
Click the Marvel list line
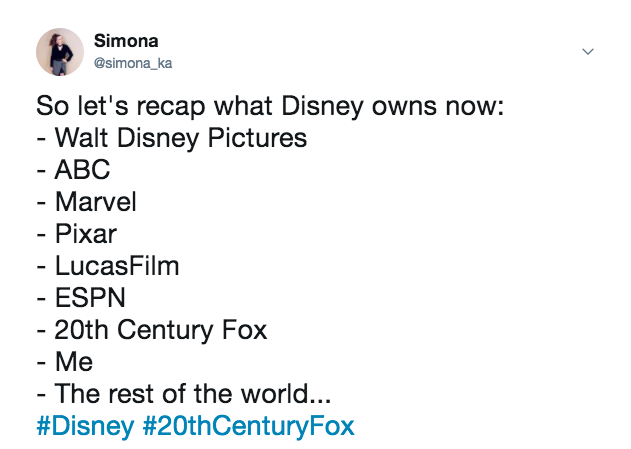pos(87,202)
